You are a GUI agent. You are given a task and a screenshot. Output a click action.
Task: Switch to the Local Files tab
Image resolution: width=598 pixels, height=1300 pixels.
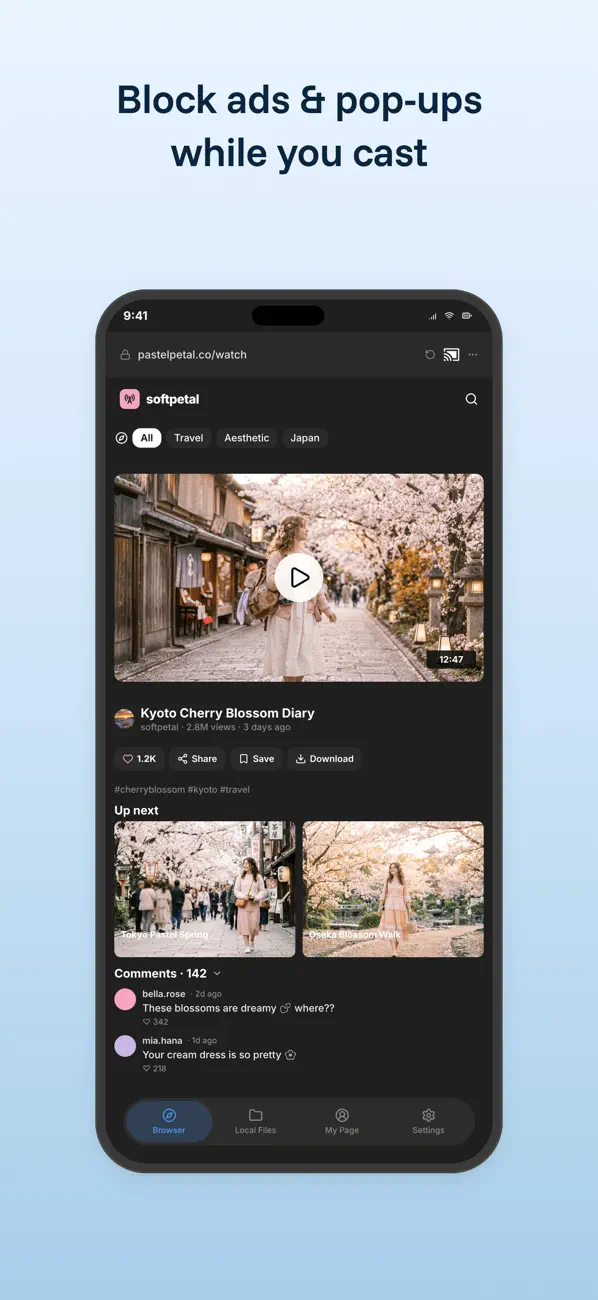click(255, 1122)
